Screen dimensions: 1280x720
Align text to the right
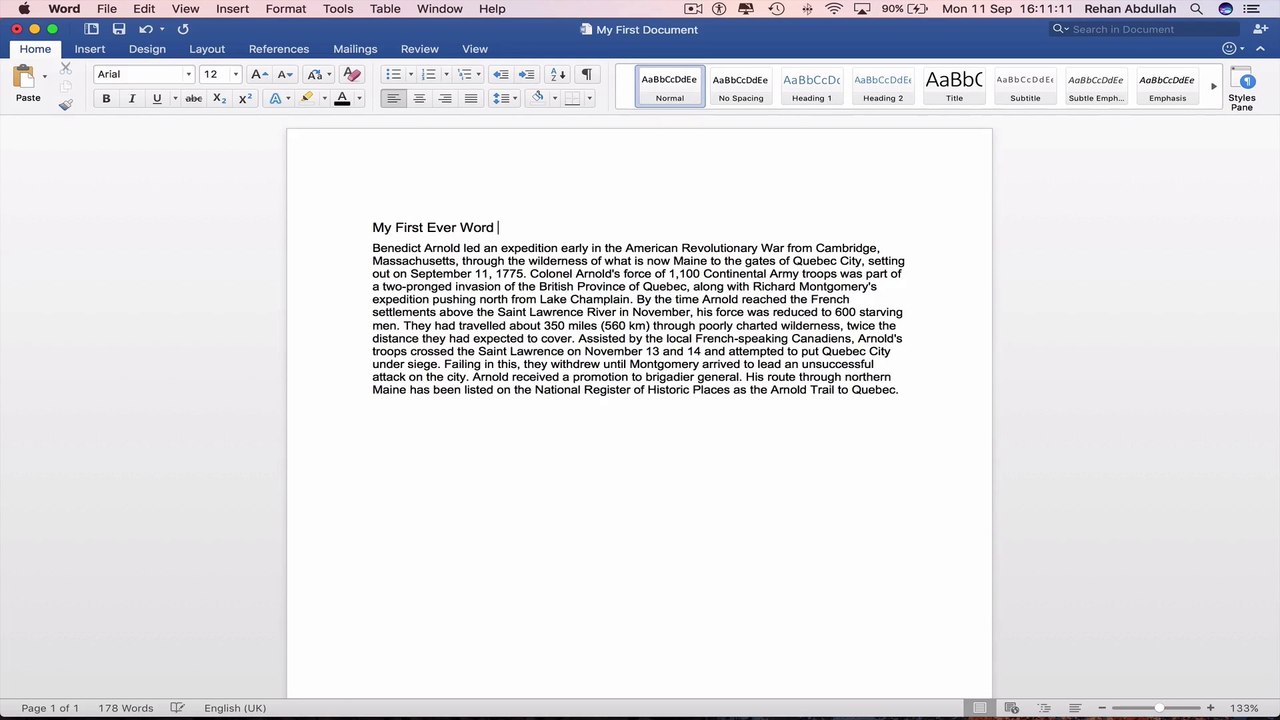(445, 98)
